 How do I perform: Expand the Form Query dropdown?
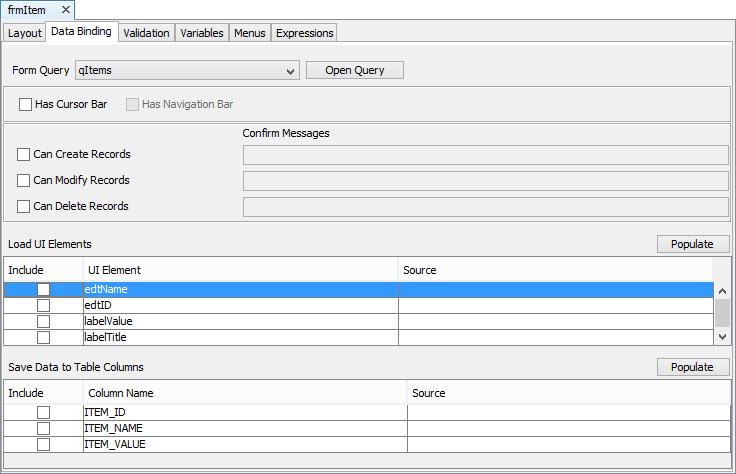pos(290,71)
